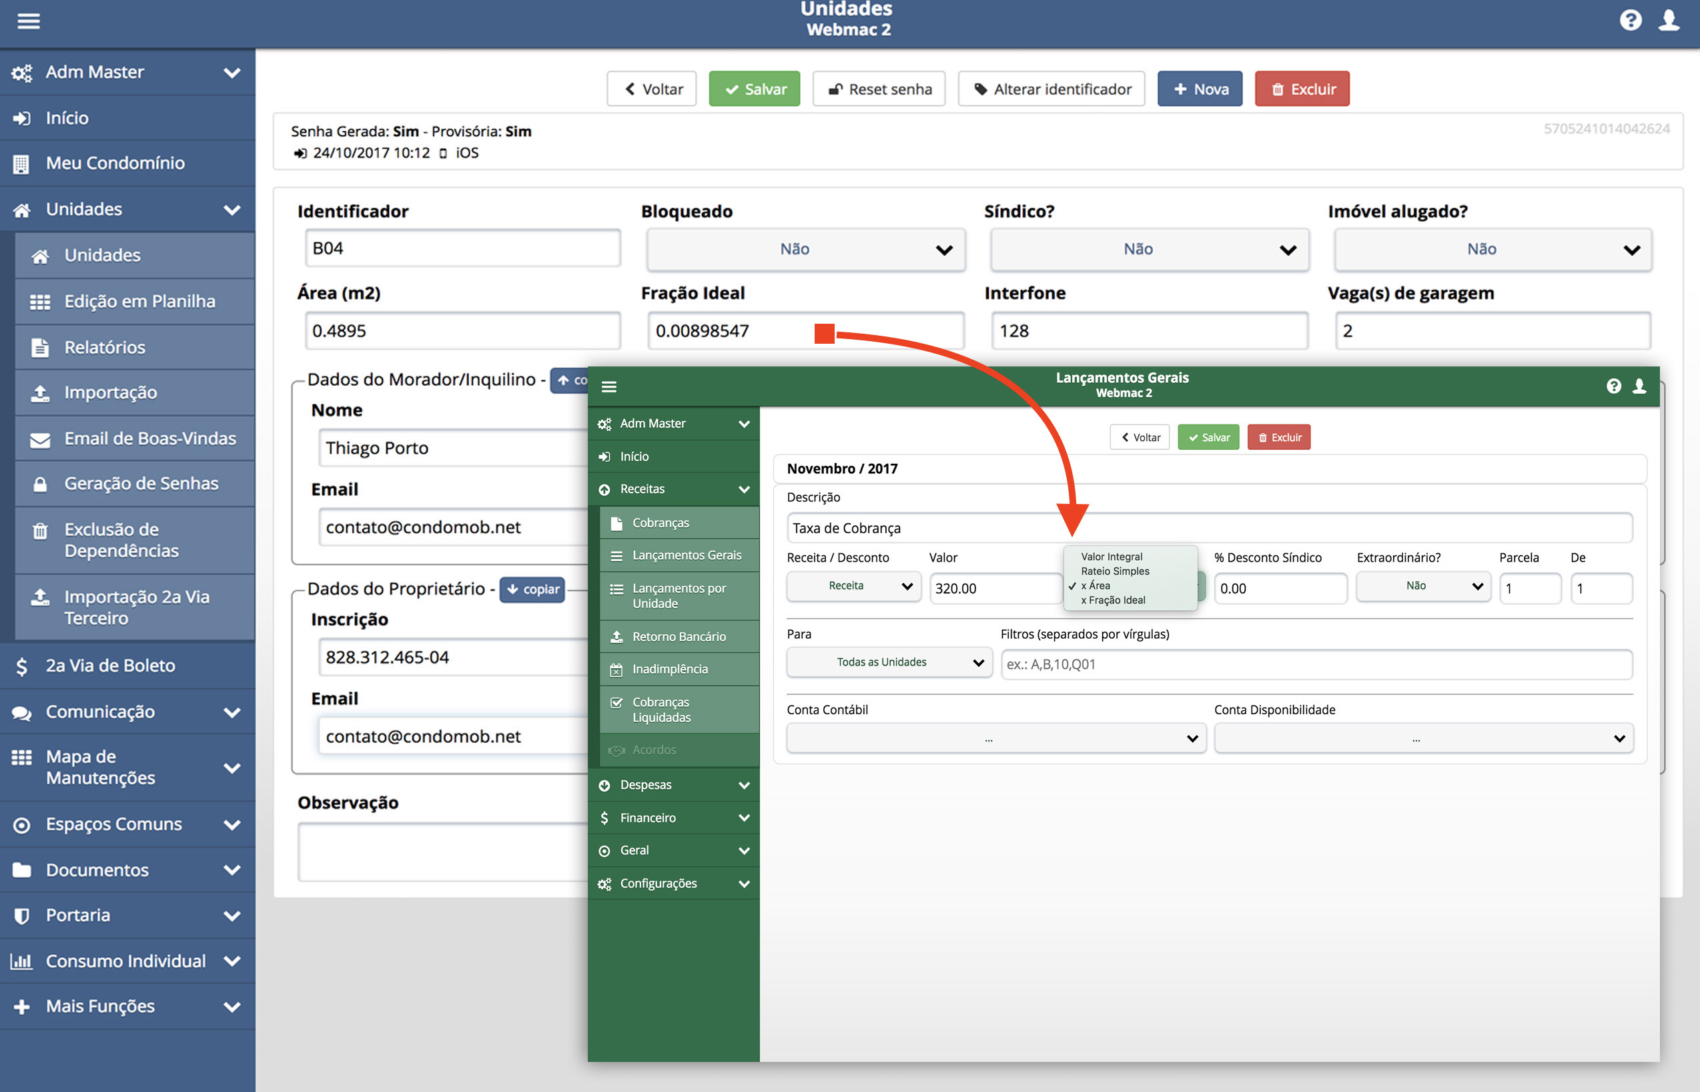Select the checked 'x Área' option in the list
The width and height of the screenshot is (1700, 1092).
click(x=1096, y=586)
